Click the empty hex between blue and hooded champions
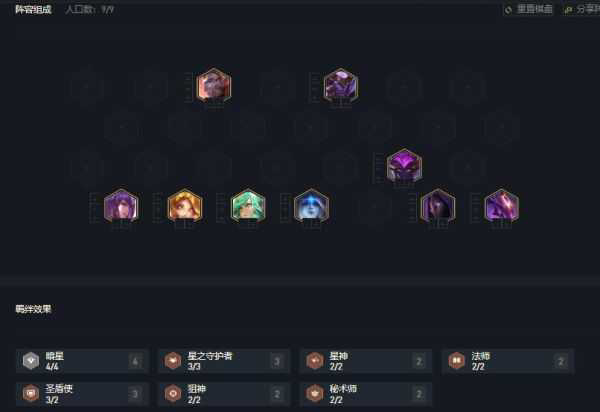 (375, 207)
